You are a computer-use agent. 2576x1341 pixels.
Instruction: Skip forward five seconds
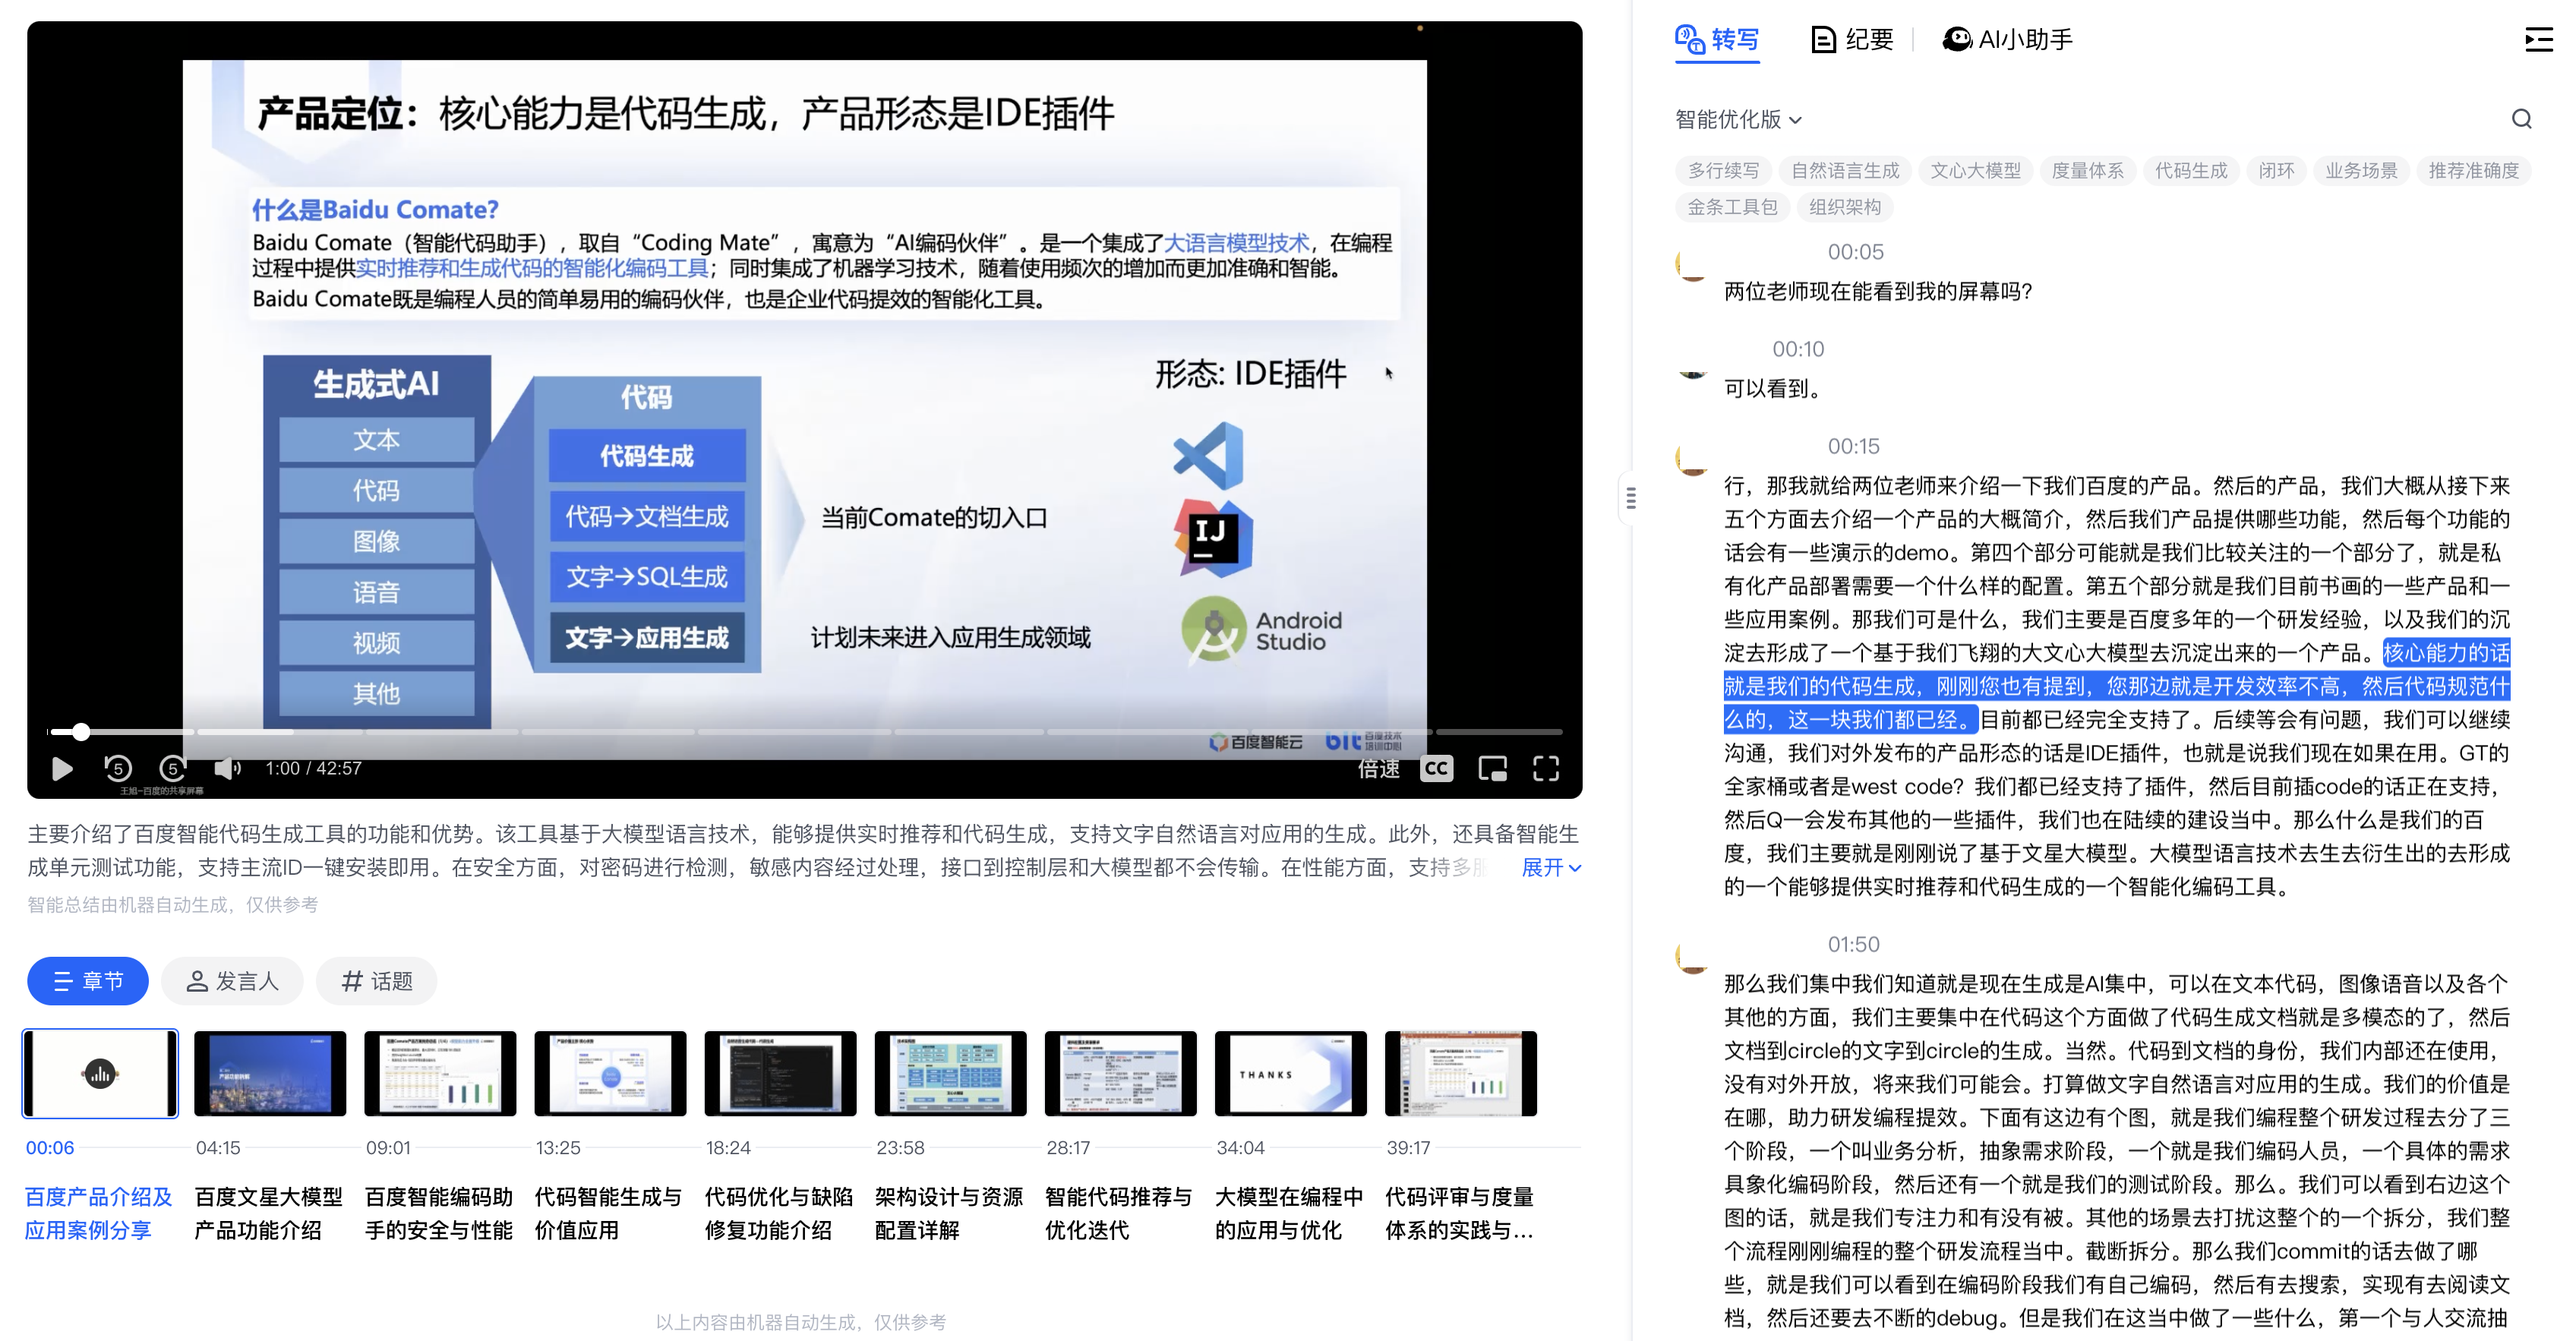(x=173, y=768)
